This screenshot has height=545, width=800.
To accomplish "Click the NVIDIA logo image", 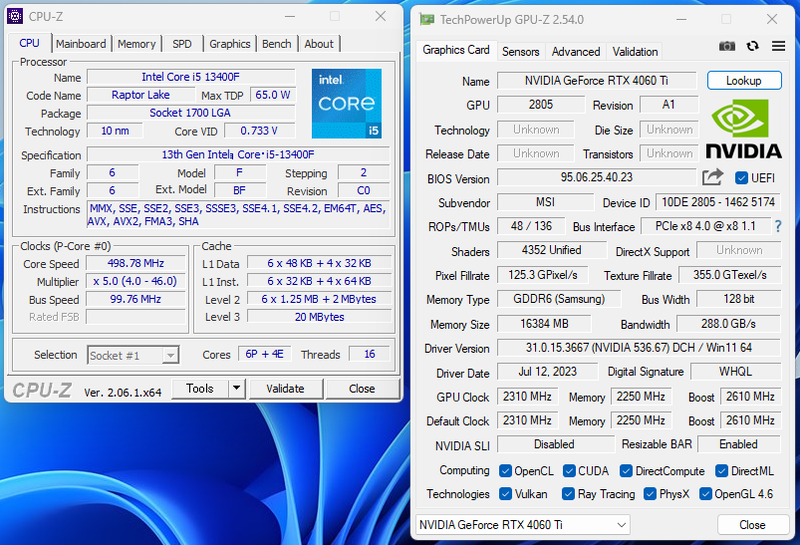I will [x=743, y=130].
